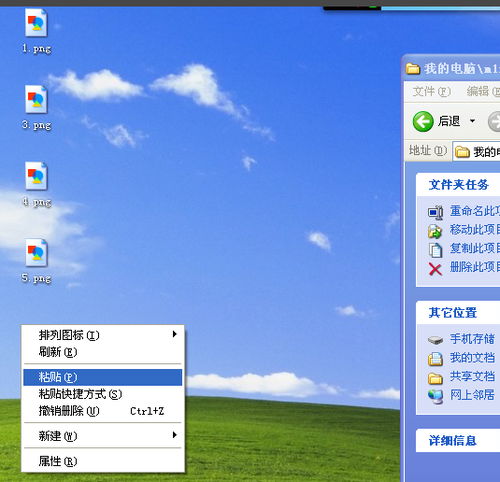The image size is (500, 482).
Task: Click the 删除此项目 task link
Action: point(475,267)
